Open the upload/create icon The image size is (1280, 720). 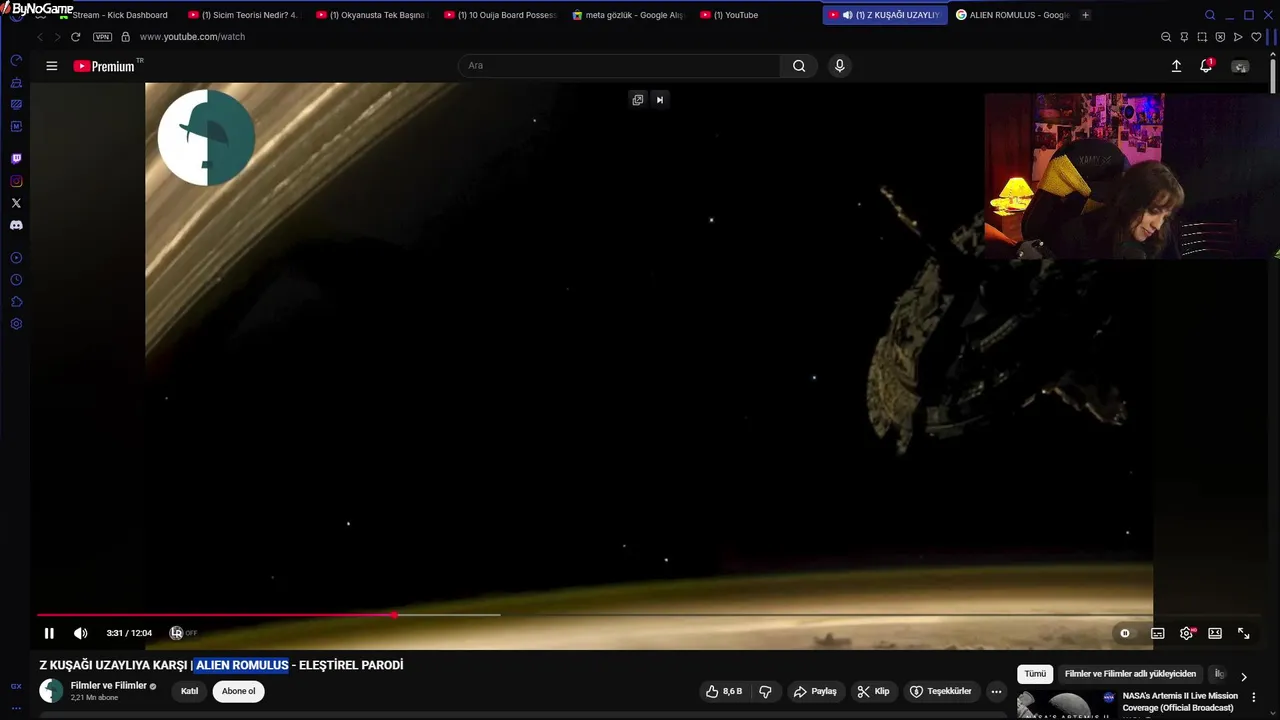pos(1177,66)
